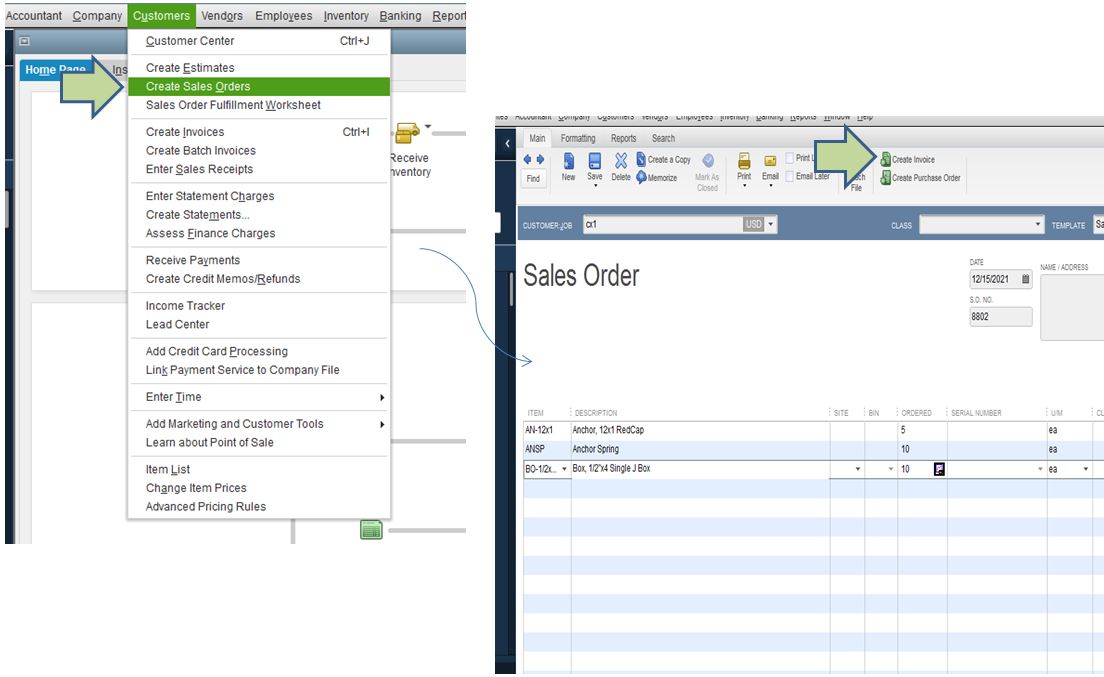Click the Email envelope icon

click(x=770, y=161)
